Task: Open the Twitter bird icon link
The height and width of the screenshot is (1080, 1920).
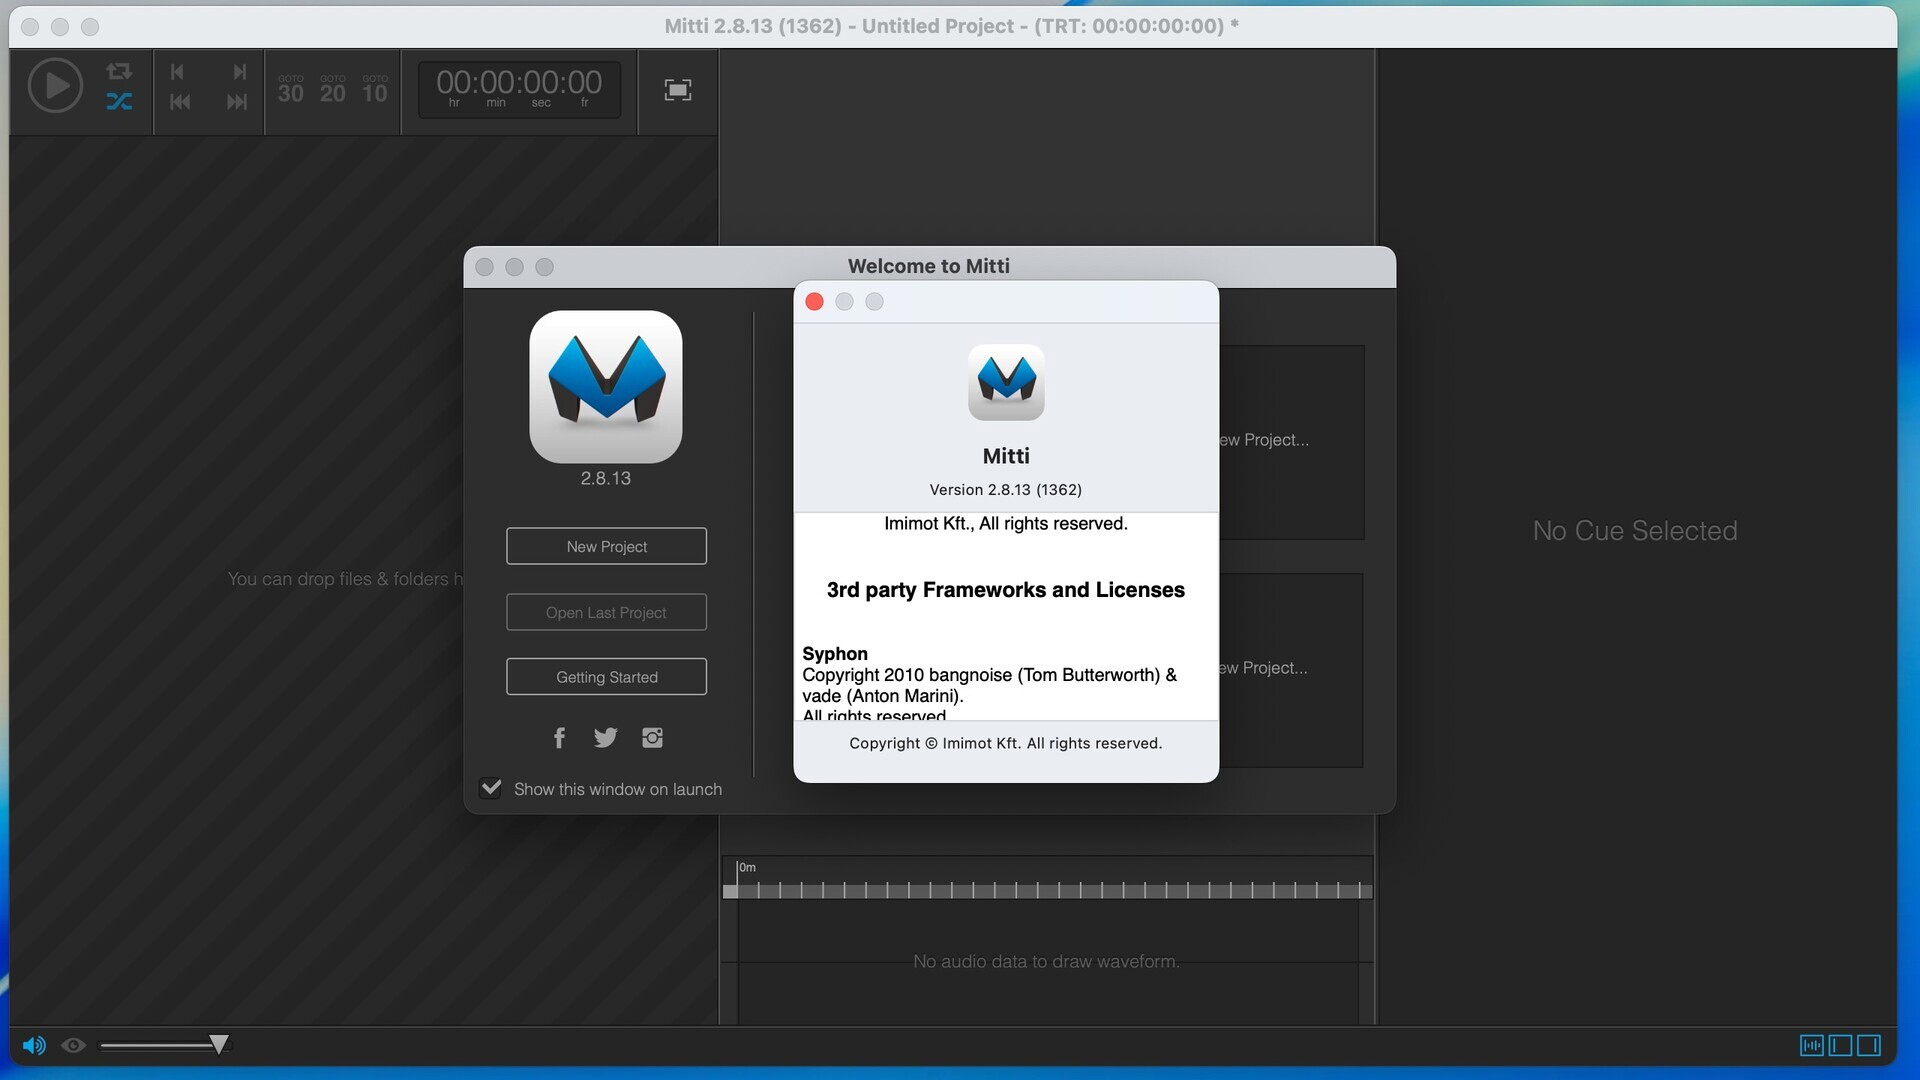Action: coord(605,738)
